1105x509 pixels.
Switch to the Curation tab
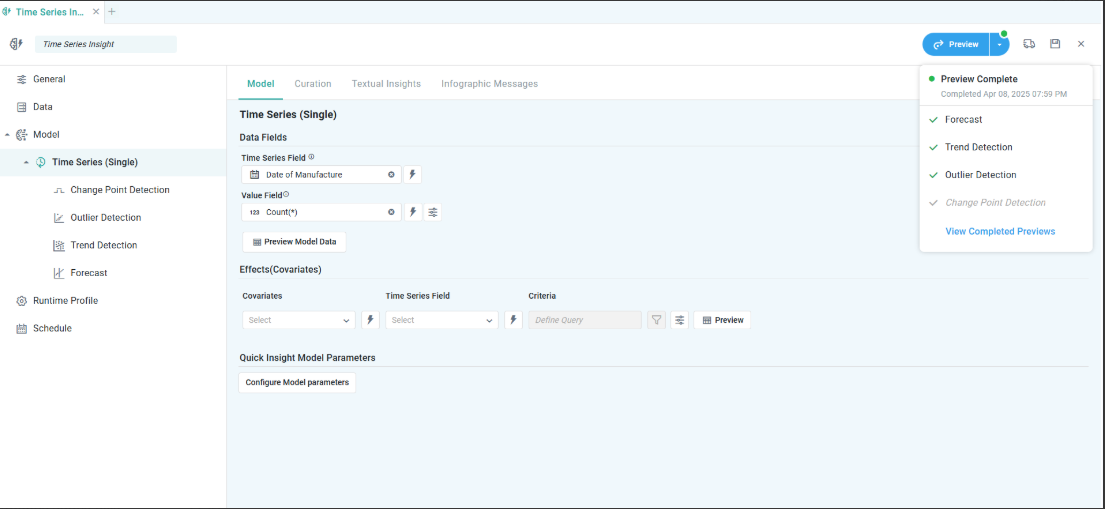click(313, 84)
